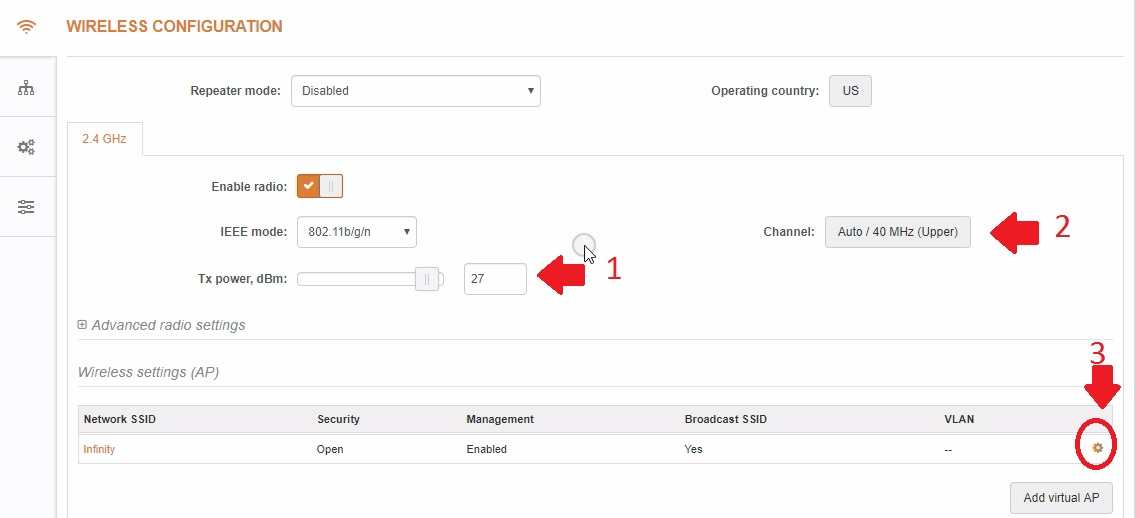Expand Advanced radio settings
Screen dimensions: 1135x518
161,325
